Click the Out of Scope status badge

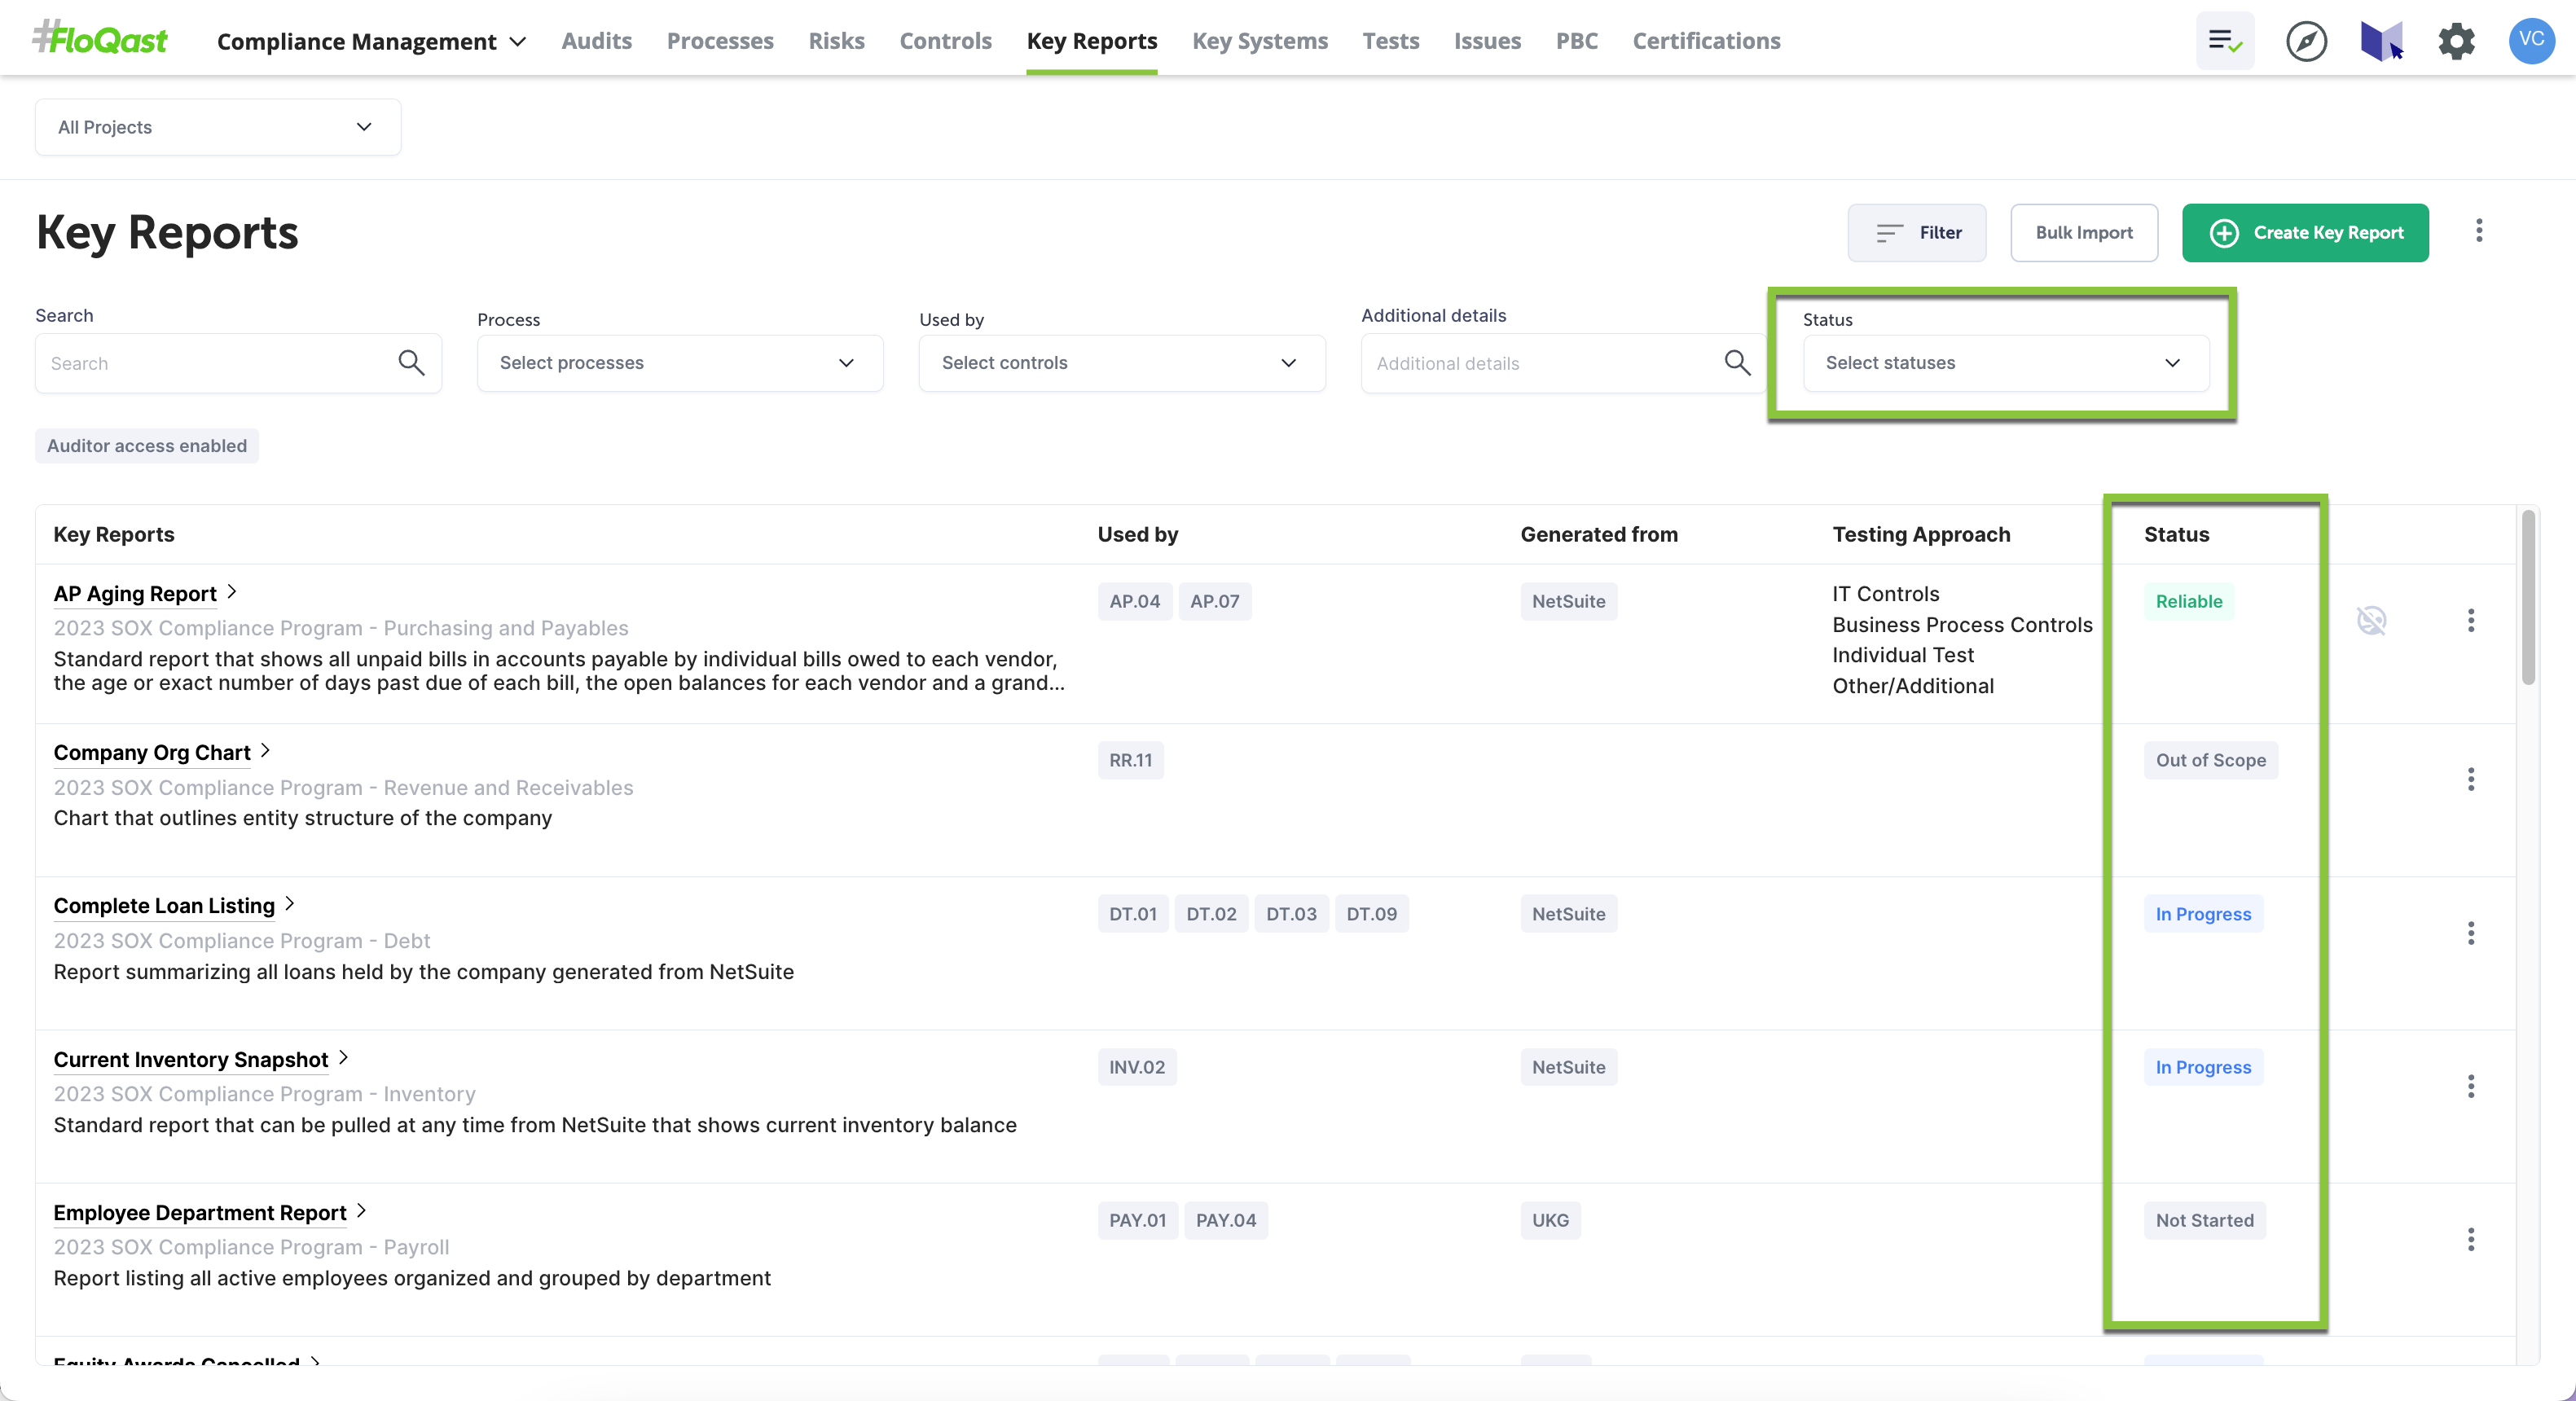pos(2210,760)
